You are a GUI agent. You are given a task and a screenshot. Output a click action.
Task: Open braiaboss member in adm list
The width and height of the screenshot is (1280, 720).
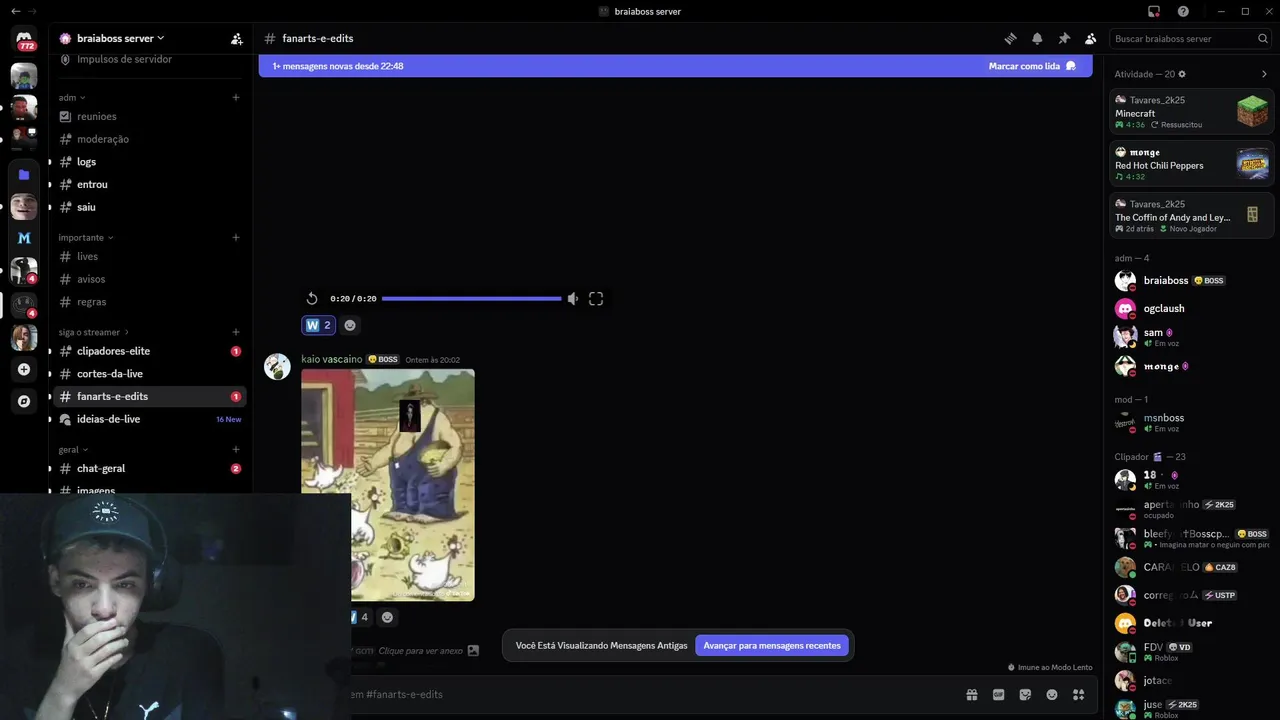pos(1191,281)
